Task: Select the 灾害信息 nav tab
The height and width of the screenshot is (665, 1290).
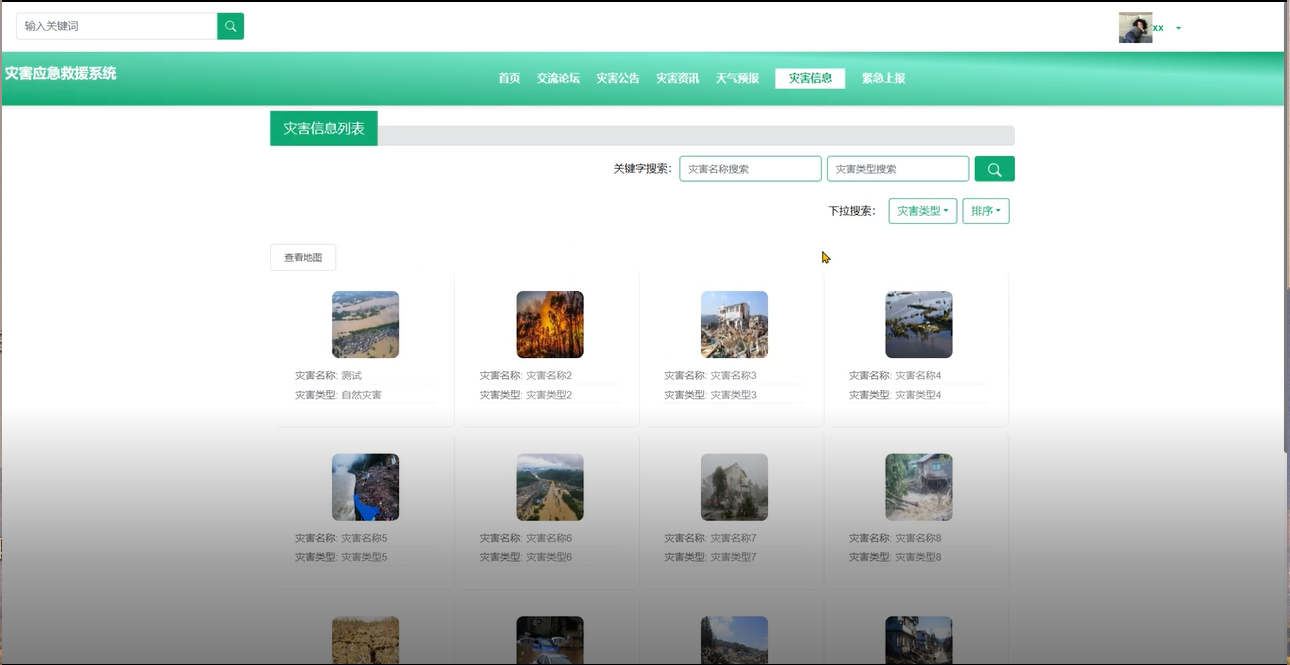Action: 810,78
